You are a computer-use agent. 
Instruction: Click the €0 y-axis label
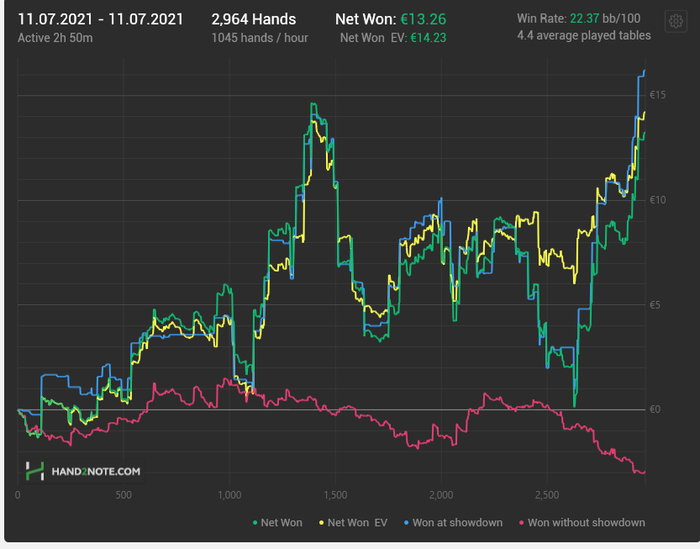[x=655, y=409]
